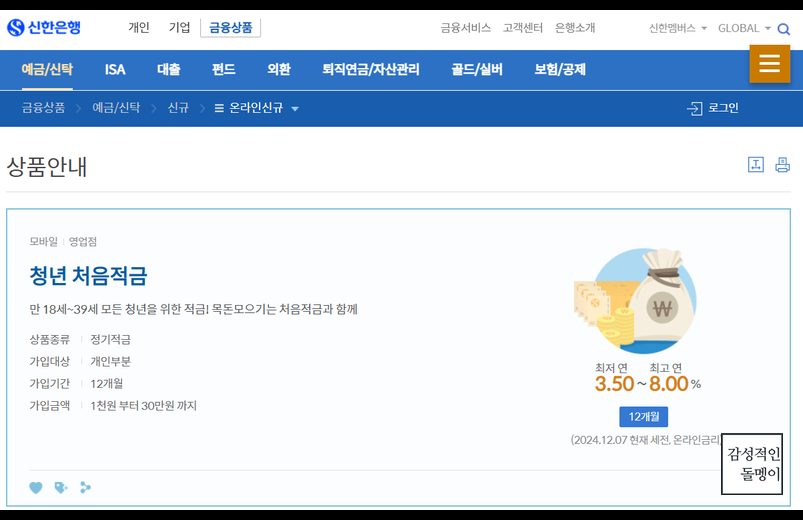The width and height of the screenshot is (803, 520).
Task: Click the 예금/신탁 breadcrumb
Action: coord(116,108)
